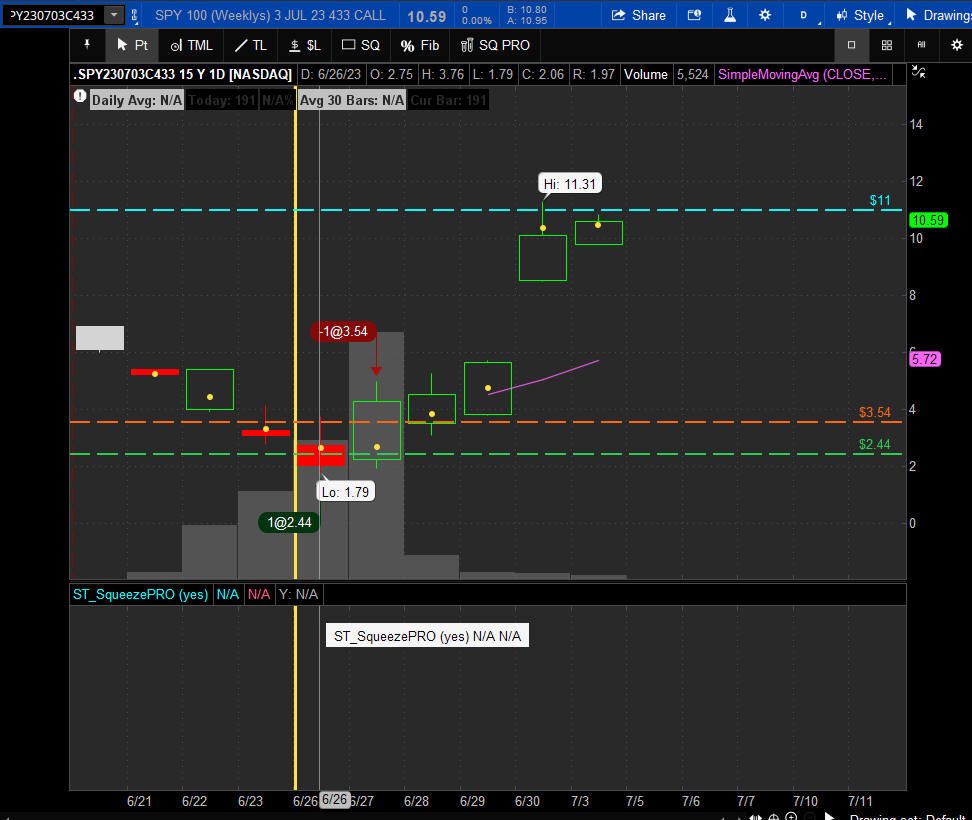Click SPY 100 (Weeklys) 3 JUL 23 433 CALL description
Viewport: 972px width, 820px height.
coord(270,15)
